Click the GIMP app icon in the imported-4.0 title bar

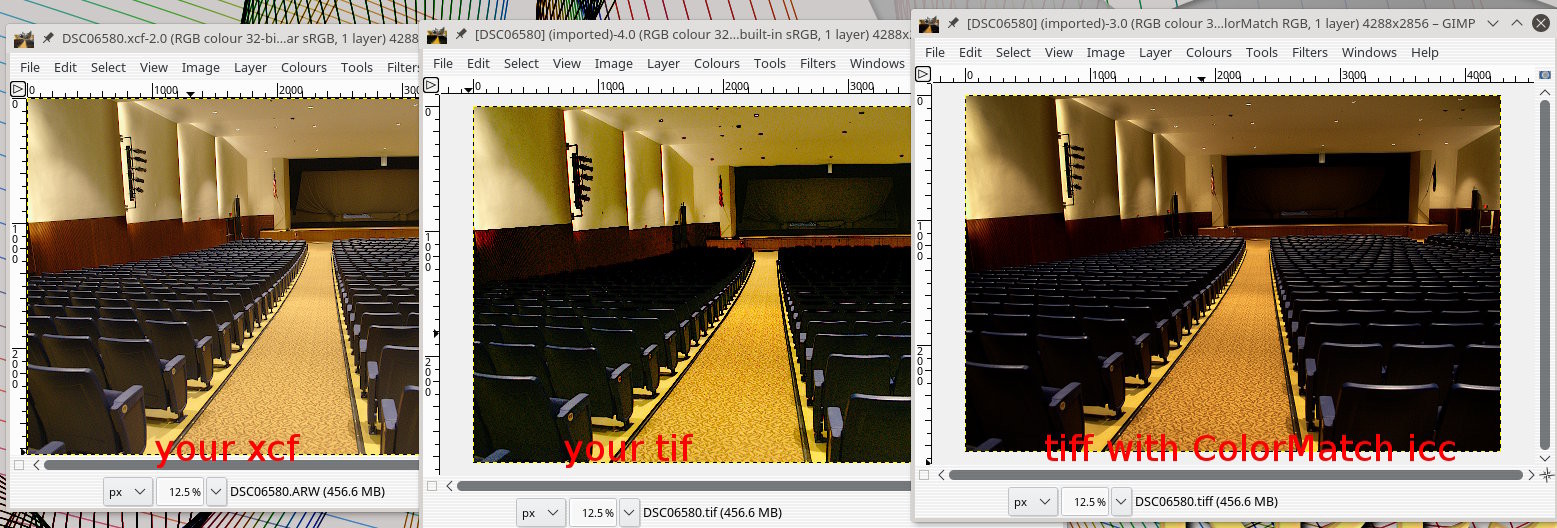tap(436, 35)
